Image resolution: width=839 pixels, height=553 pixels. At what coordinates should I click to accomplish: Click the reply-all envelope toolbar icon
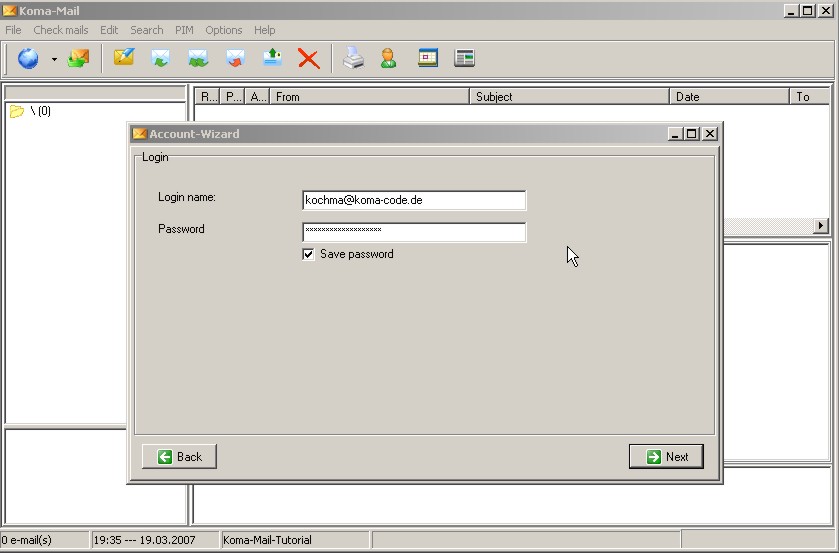198,58
